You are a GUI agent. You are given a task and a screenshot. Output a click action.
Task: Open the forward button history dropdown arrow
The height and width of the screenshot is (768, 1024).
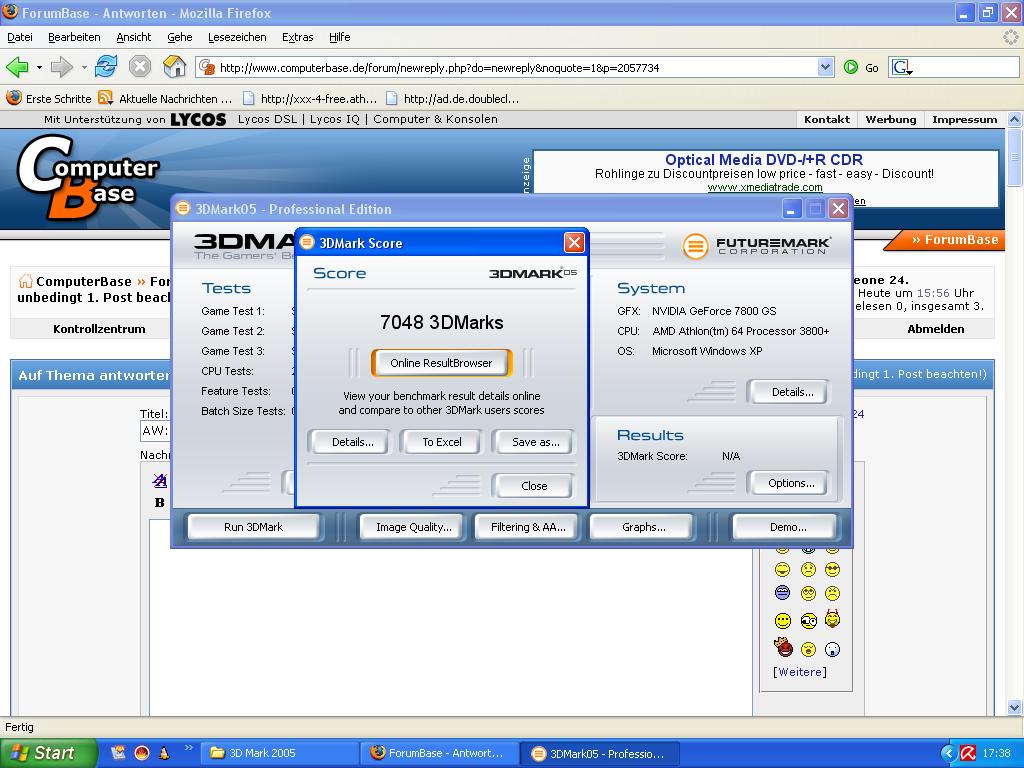(84, 67)
